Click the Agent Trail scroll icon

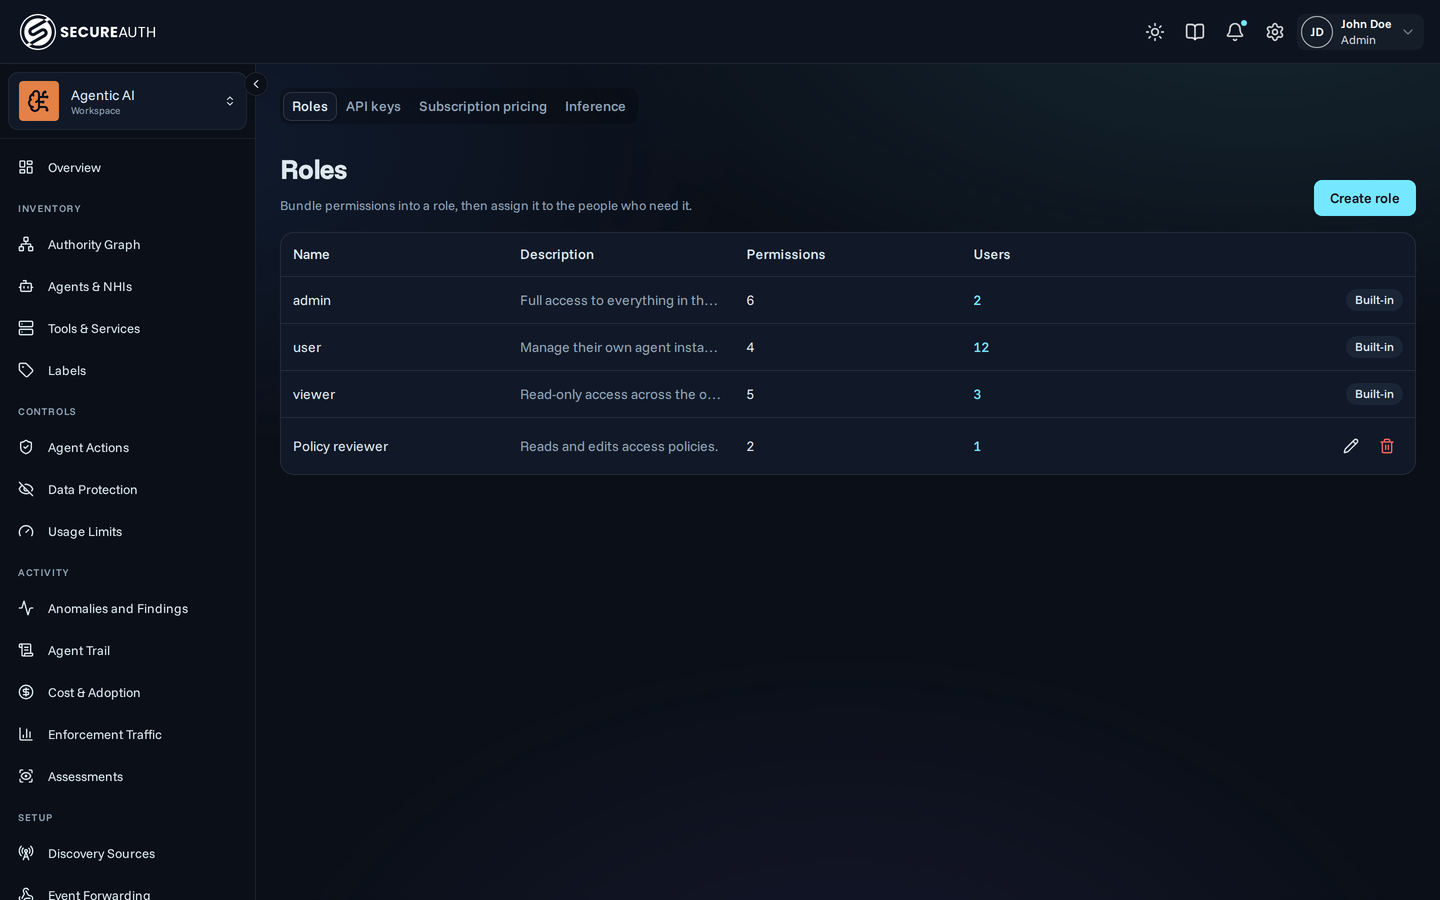tap(26, 650)
